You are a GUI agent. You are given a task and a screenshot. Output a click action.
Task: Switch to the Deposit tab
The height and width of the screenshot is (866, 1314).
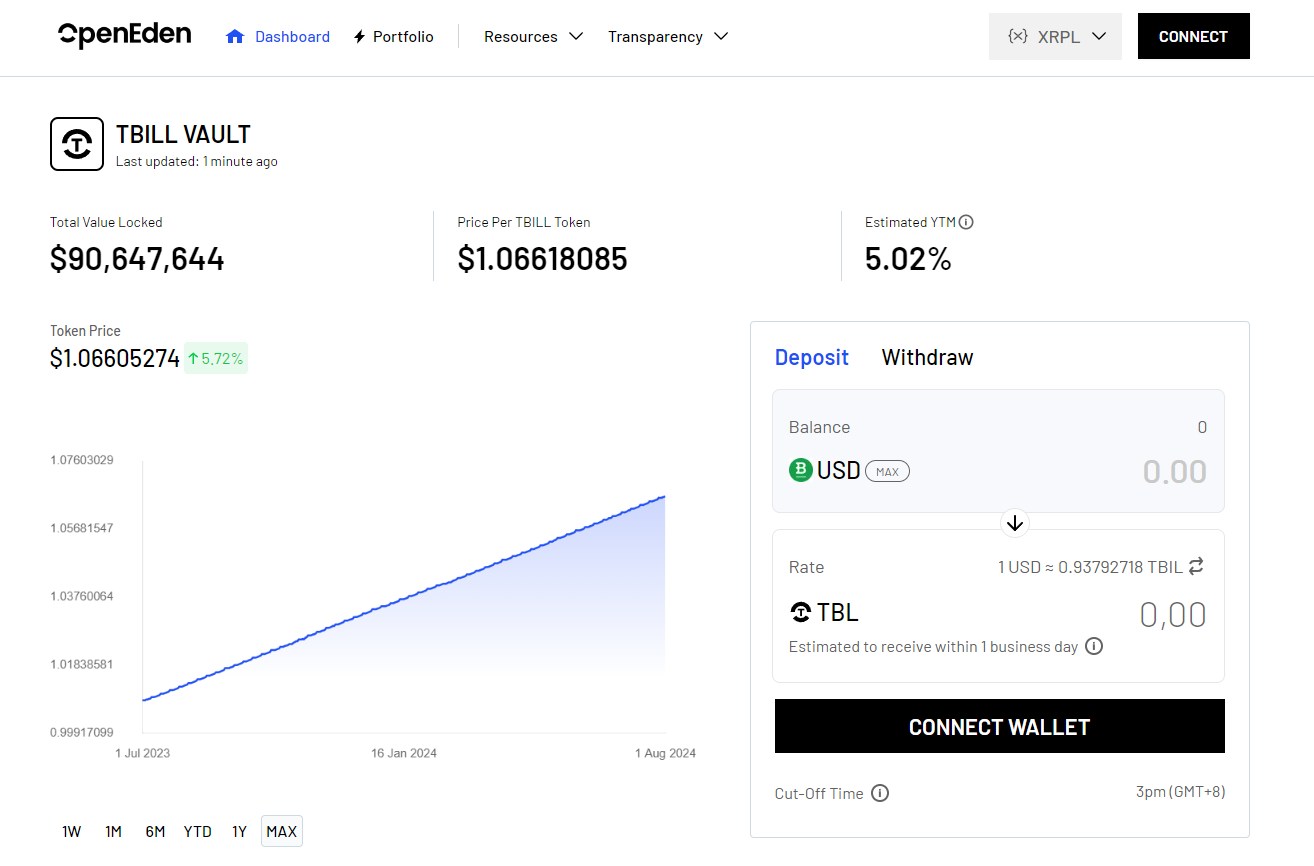811,357
